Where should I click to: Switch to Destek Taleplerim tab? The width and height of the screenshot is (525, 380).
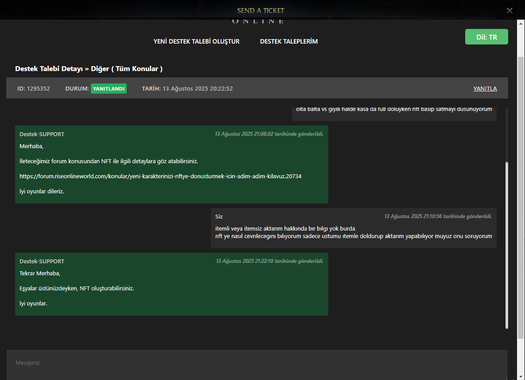pyautogui.click(x=289, y=42)
